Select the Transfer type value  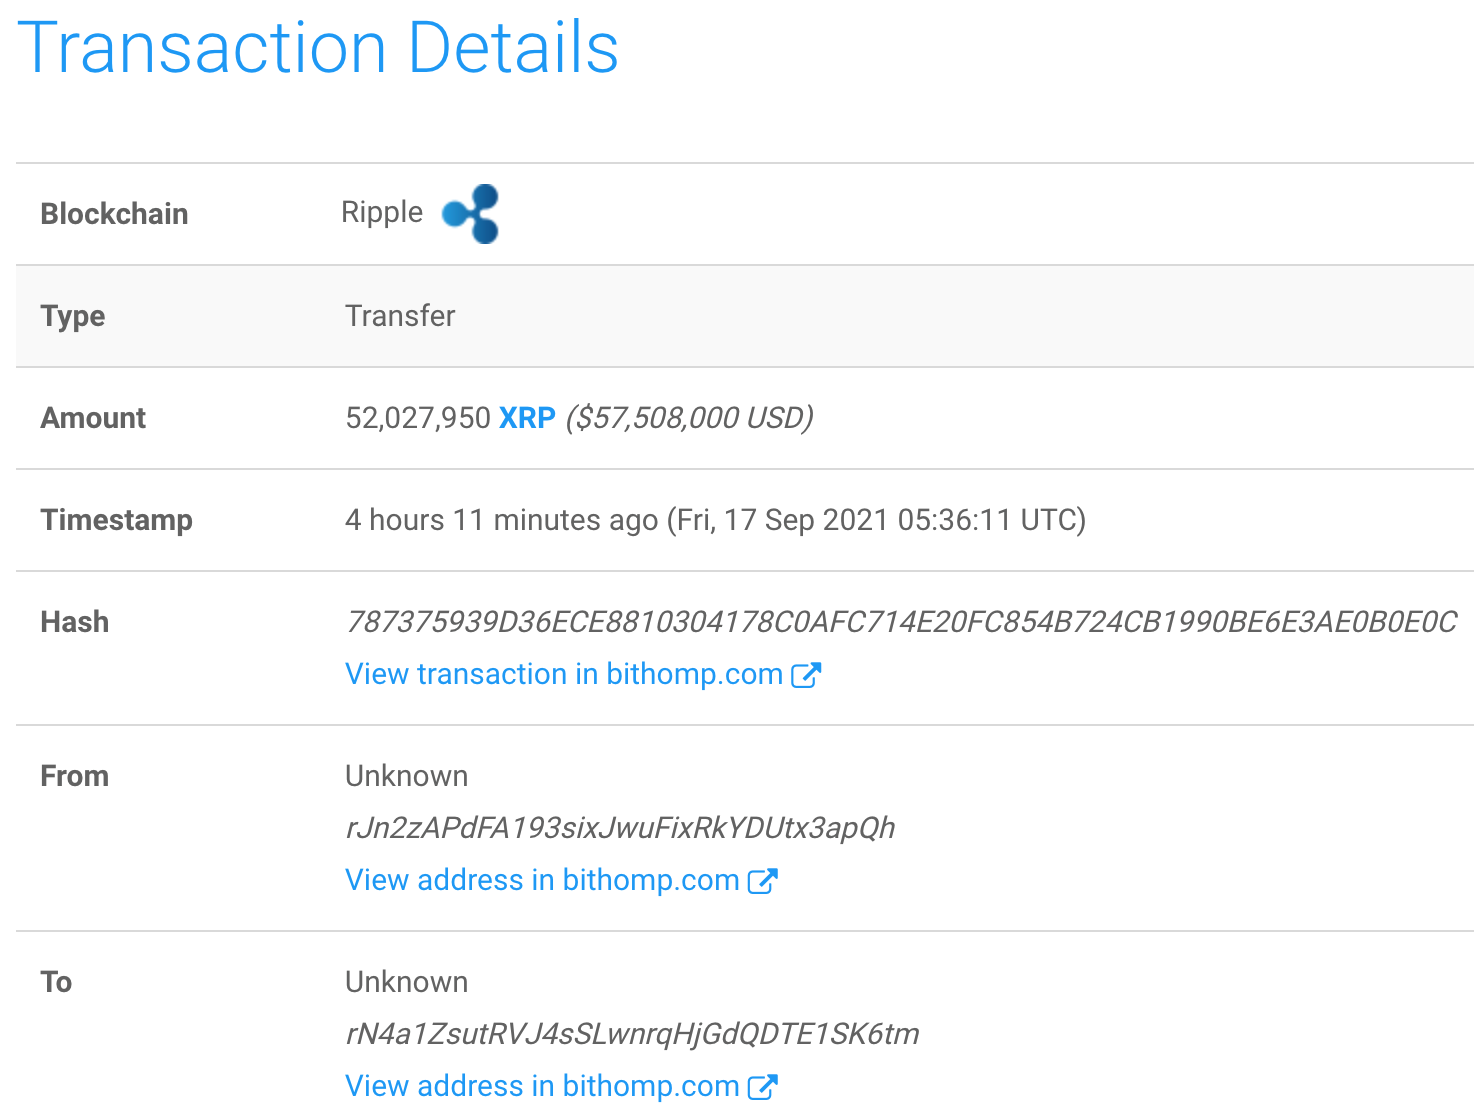(400, 316)
